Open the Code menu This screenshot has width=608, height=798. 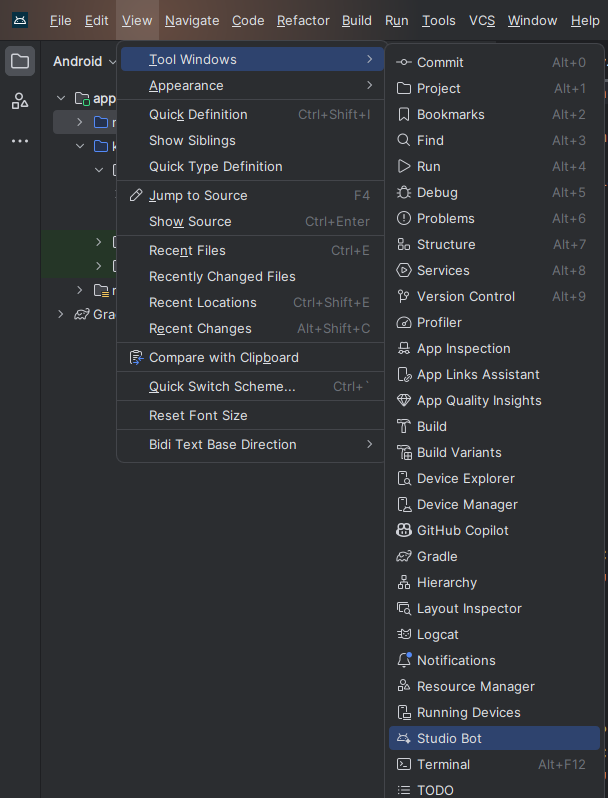(x=248, y=21)
